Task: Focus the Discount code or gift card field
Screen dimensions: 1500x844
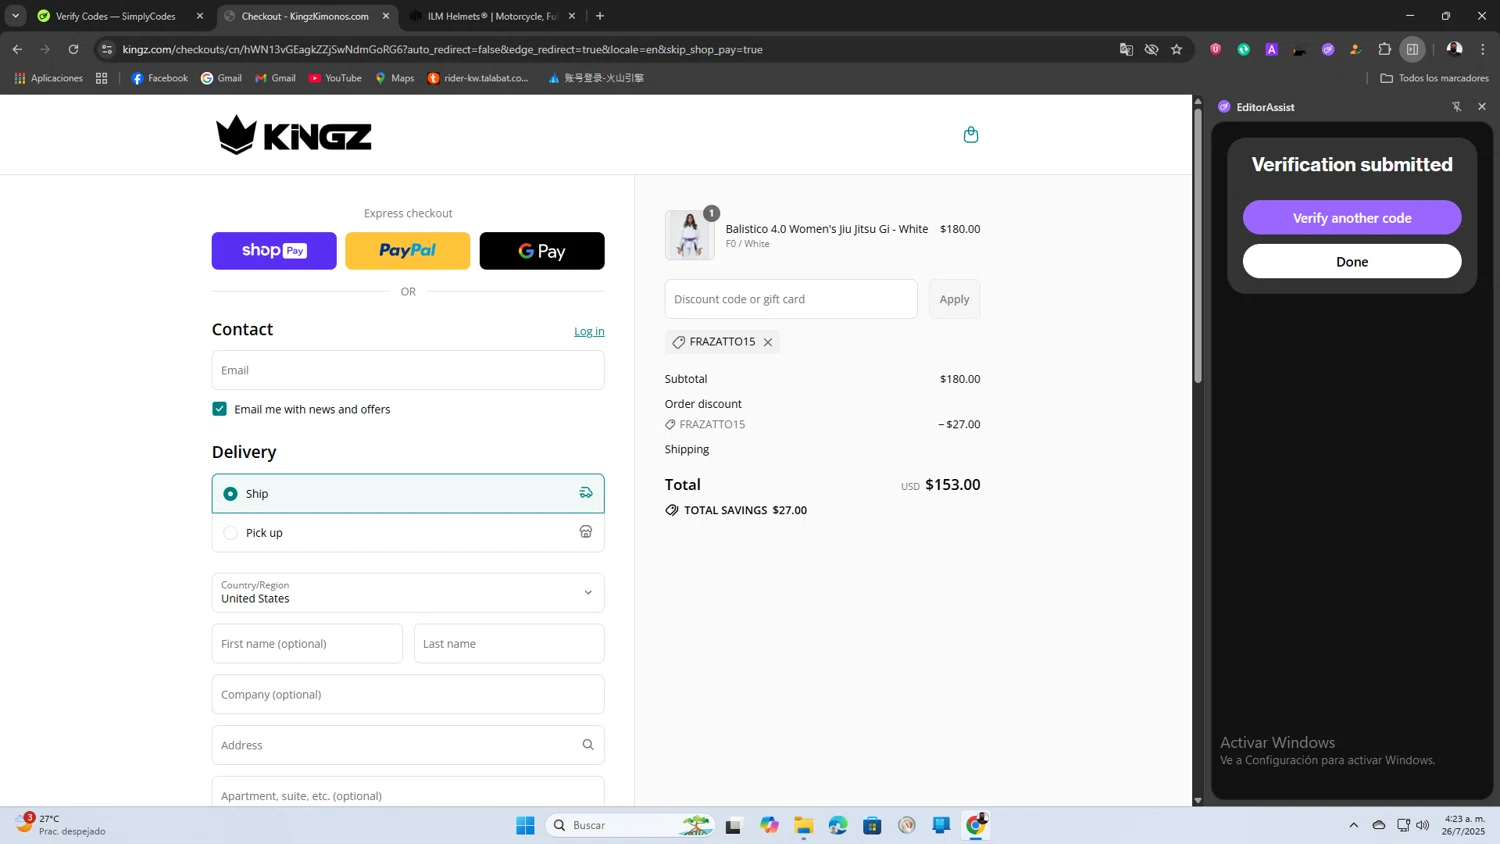Action: tap(791, 299)
